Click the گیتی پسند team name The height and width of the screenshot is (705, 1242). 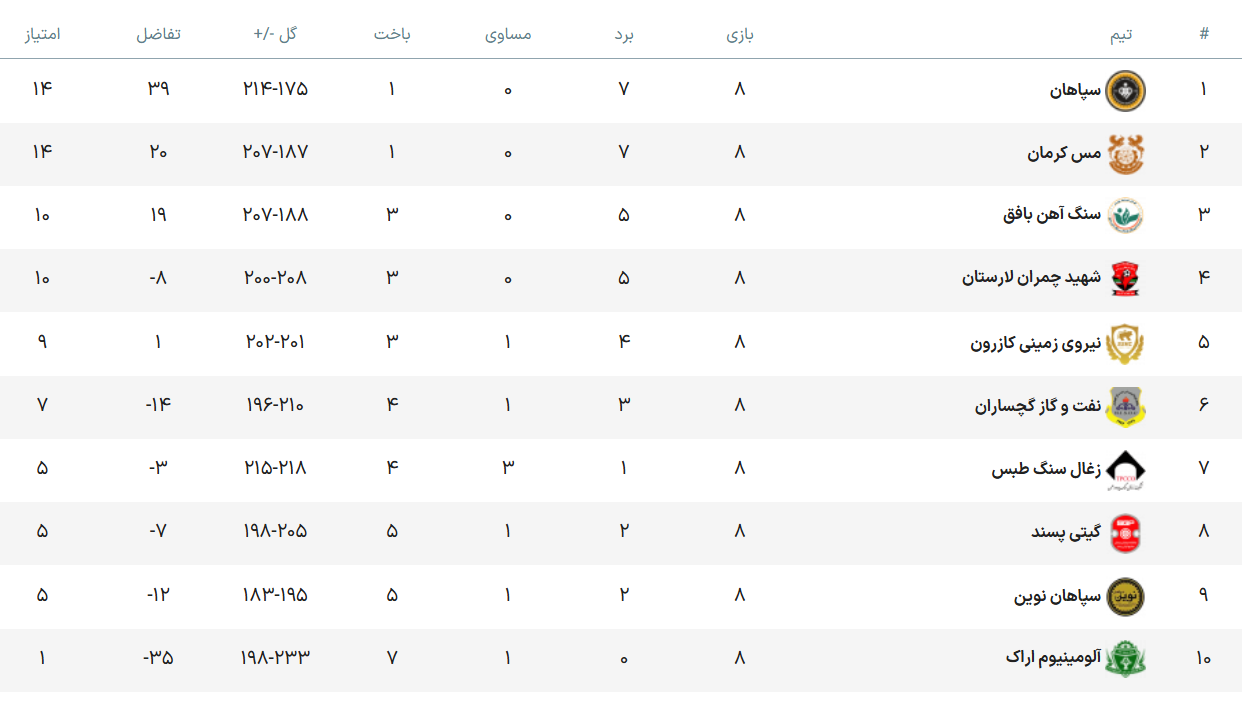pyautogui.click(x=1066, y=532)
